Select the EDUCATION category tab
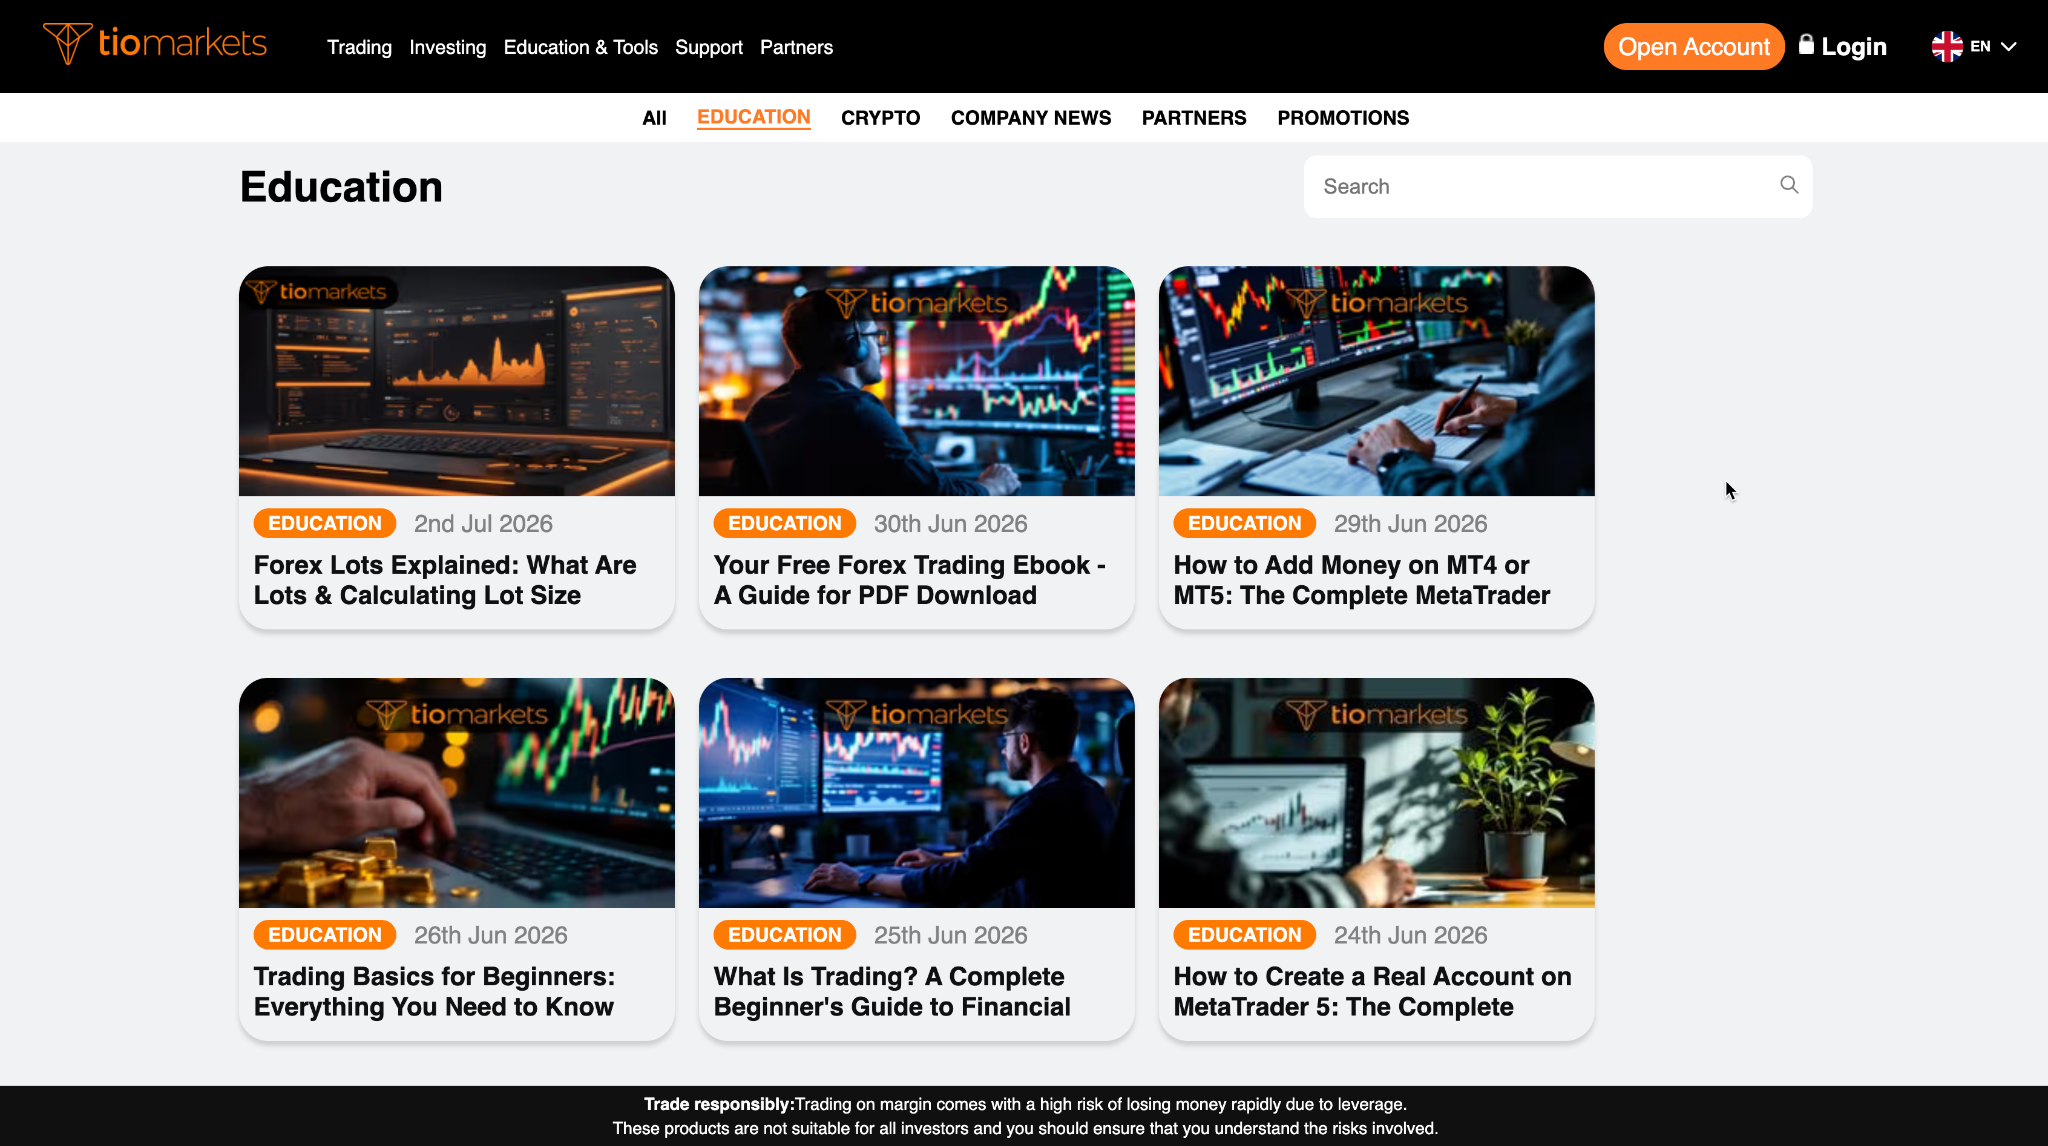 click(x=753, y=117)
